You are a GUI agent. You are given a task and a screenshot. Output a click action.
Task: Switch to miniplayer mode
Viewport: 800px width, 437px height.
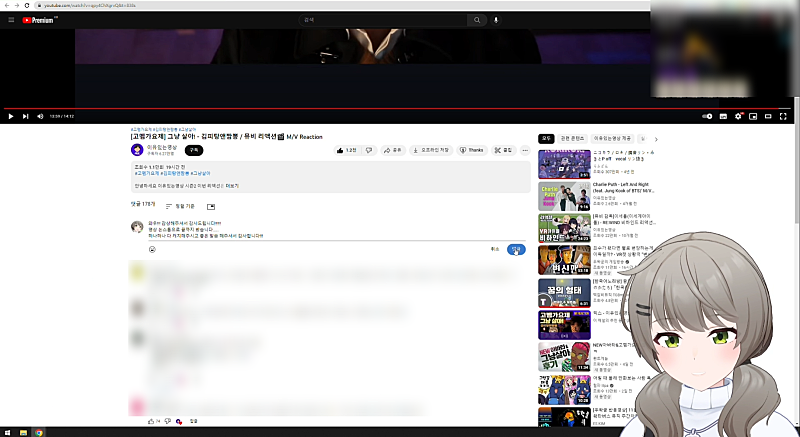(753, 116)
